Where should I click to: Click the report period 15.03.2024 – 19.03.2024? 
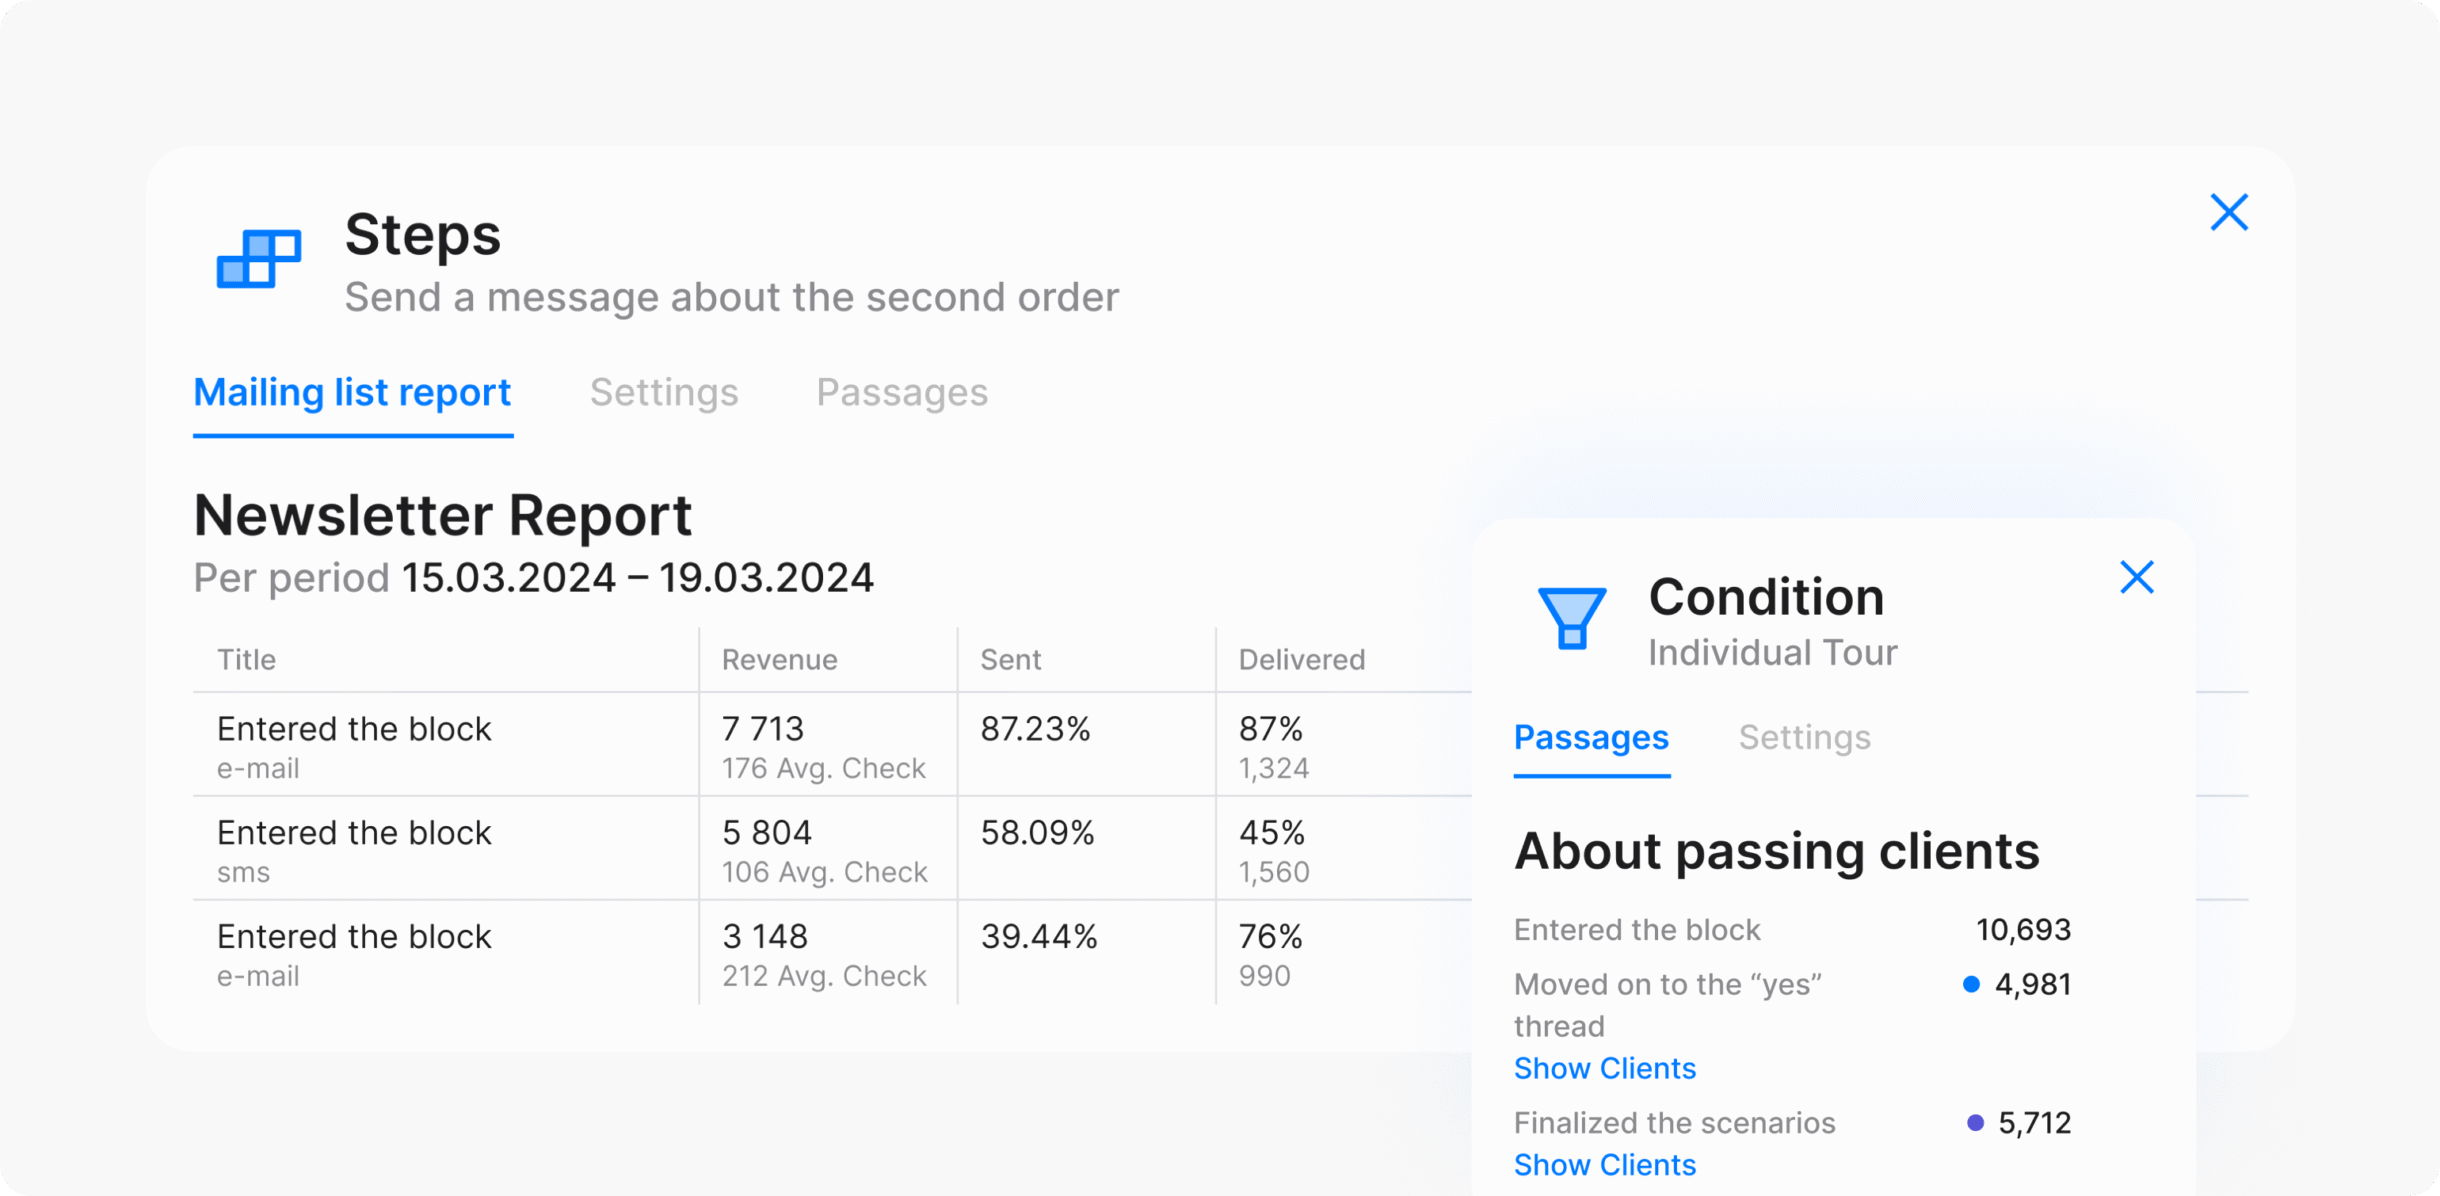(637, 579)
